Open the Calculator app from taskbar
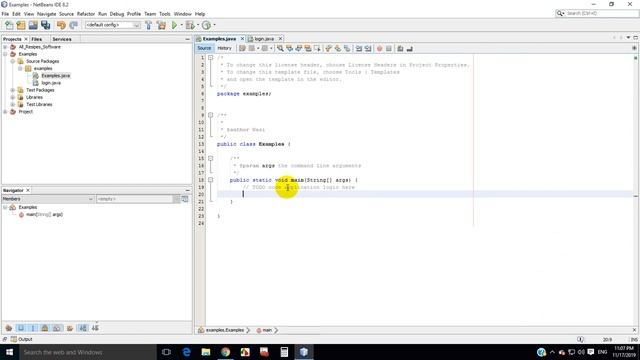Screen dimensions: 640x360 [284, 352]
